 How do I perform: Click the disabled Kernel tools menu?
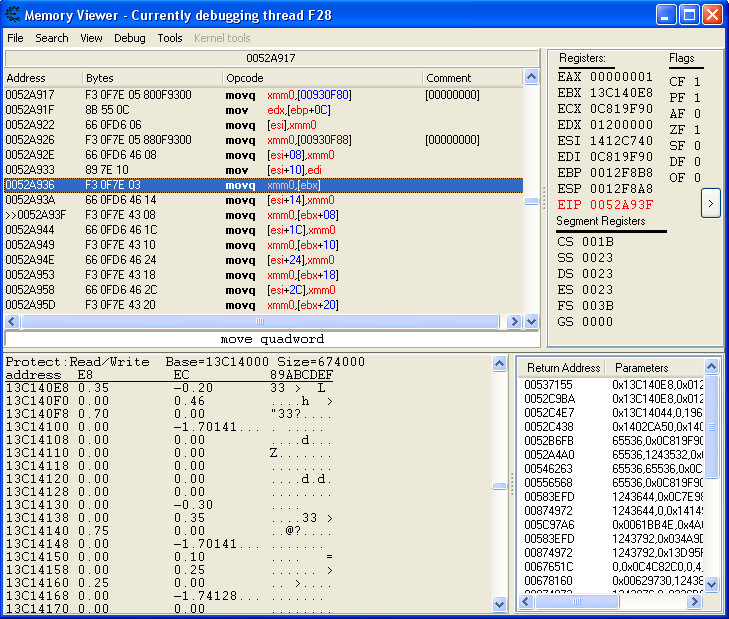click(x=222, y=38)
